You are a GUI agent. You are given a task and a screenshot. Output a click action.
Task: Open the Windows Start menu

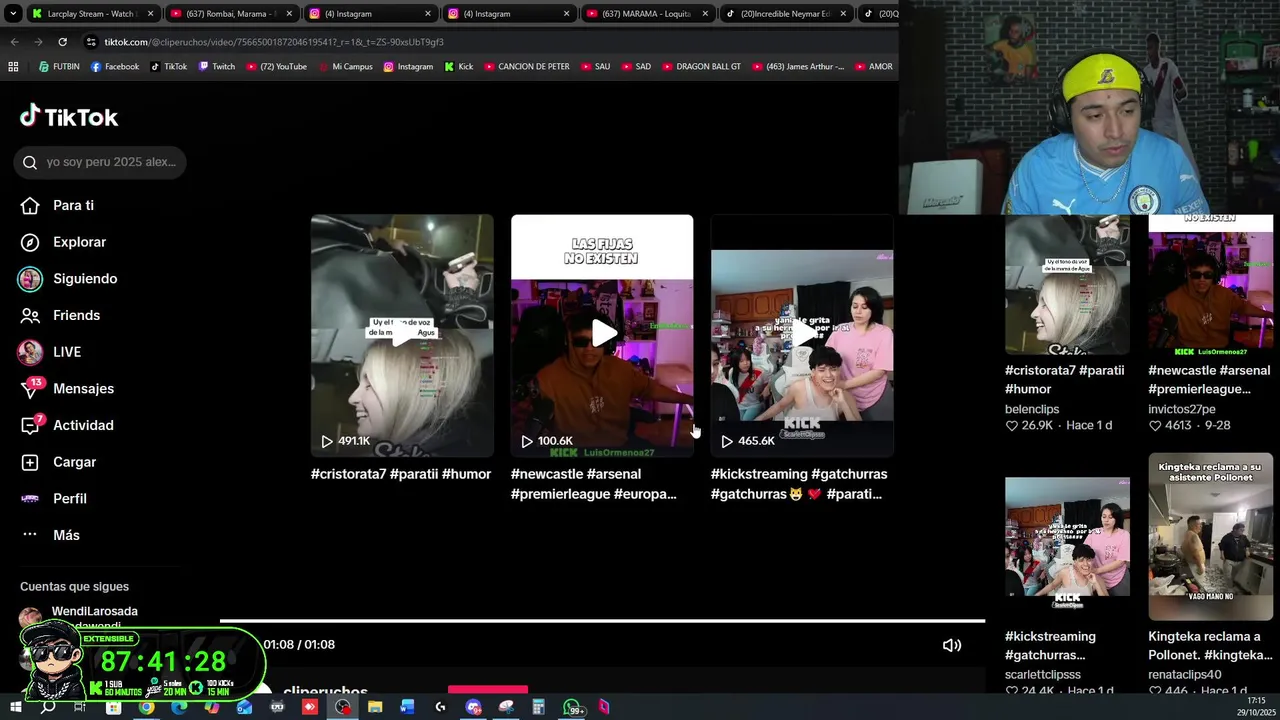[15, 707]
